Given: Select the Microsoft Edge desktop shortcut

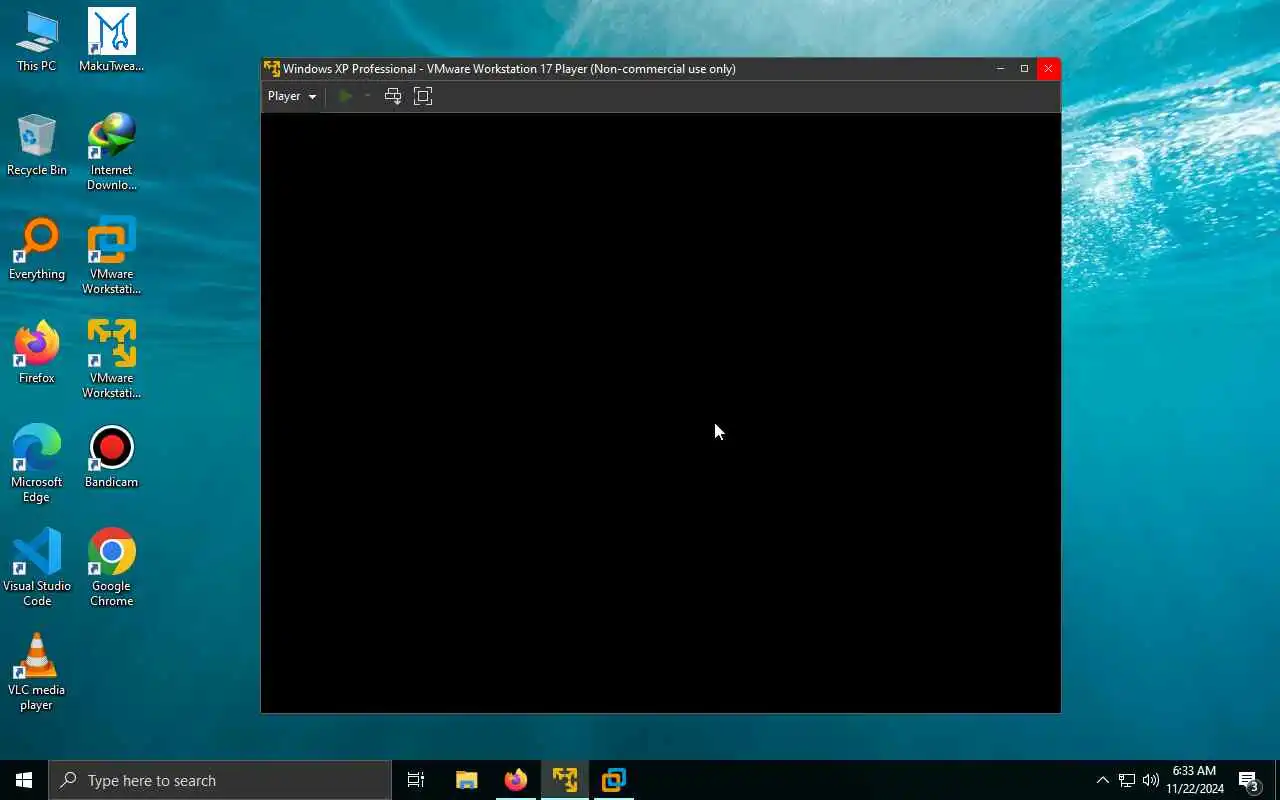Looking at the screenshot, I should click(x=37, y=464).
